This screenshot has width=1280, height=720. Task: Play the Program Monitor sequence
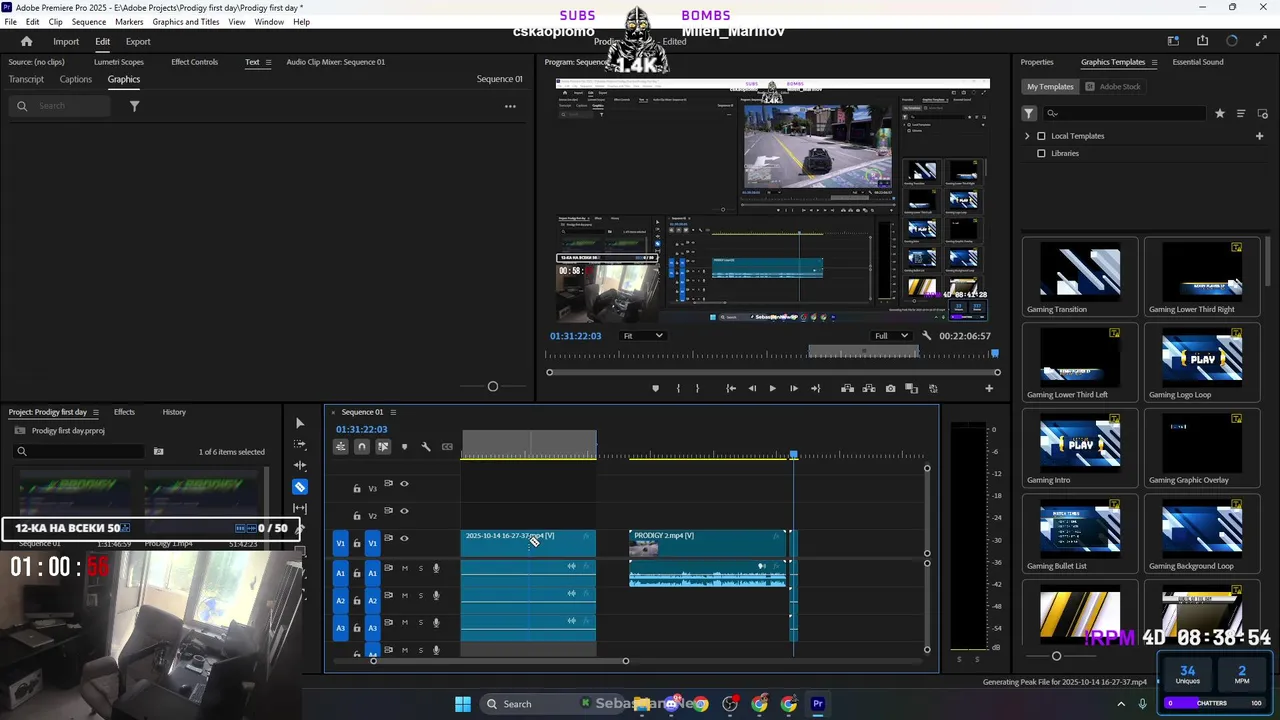772,388
